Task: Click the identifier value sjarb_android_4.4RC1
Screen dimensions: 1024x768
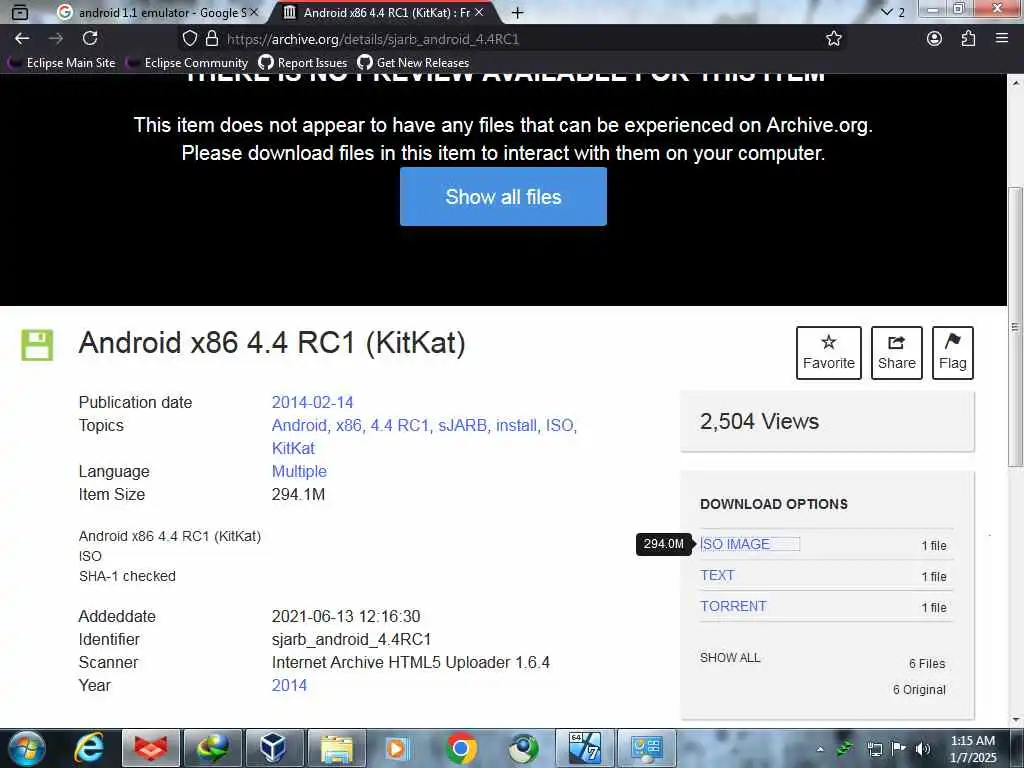Action: 351,639
